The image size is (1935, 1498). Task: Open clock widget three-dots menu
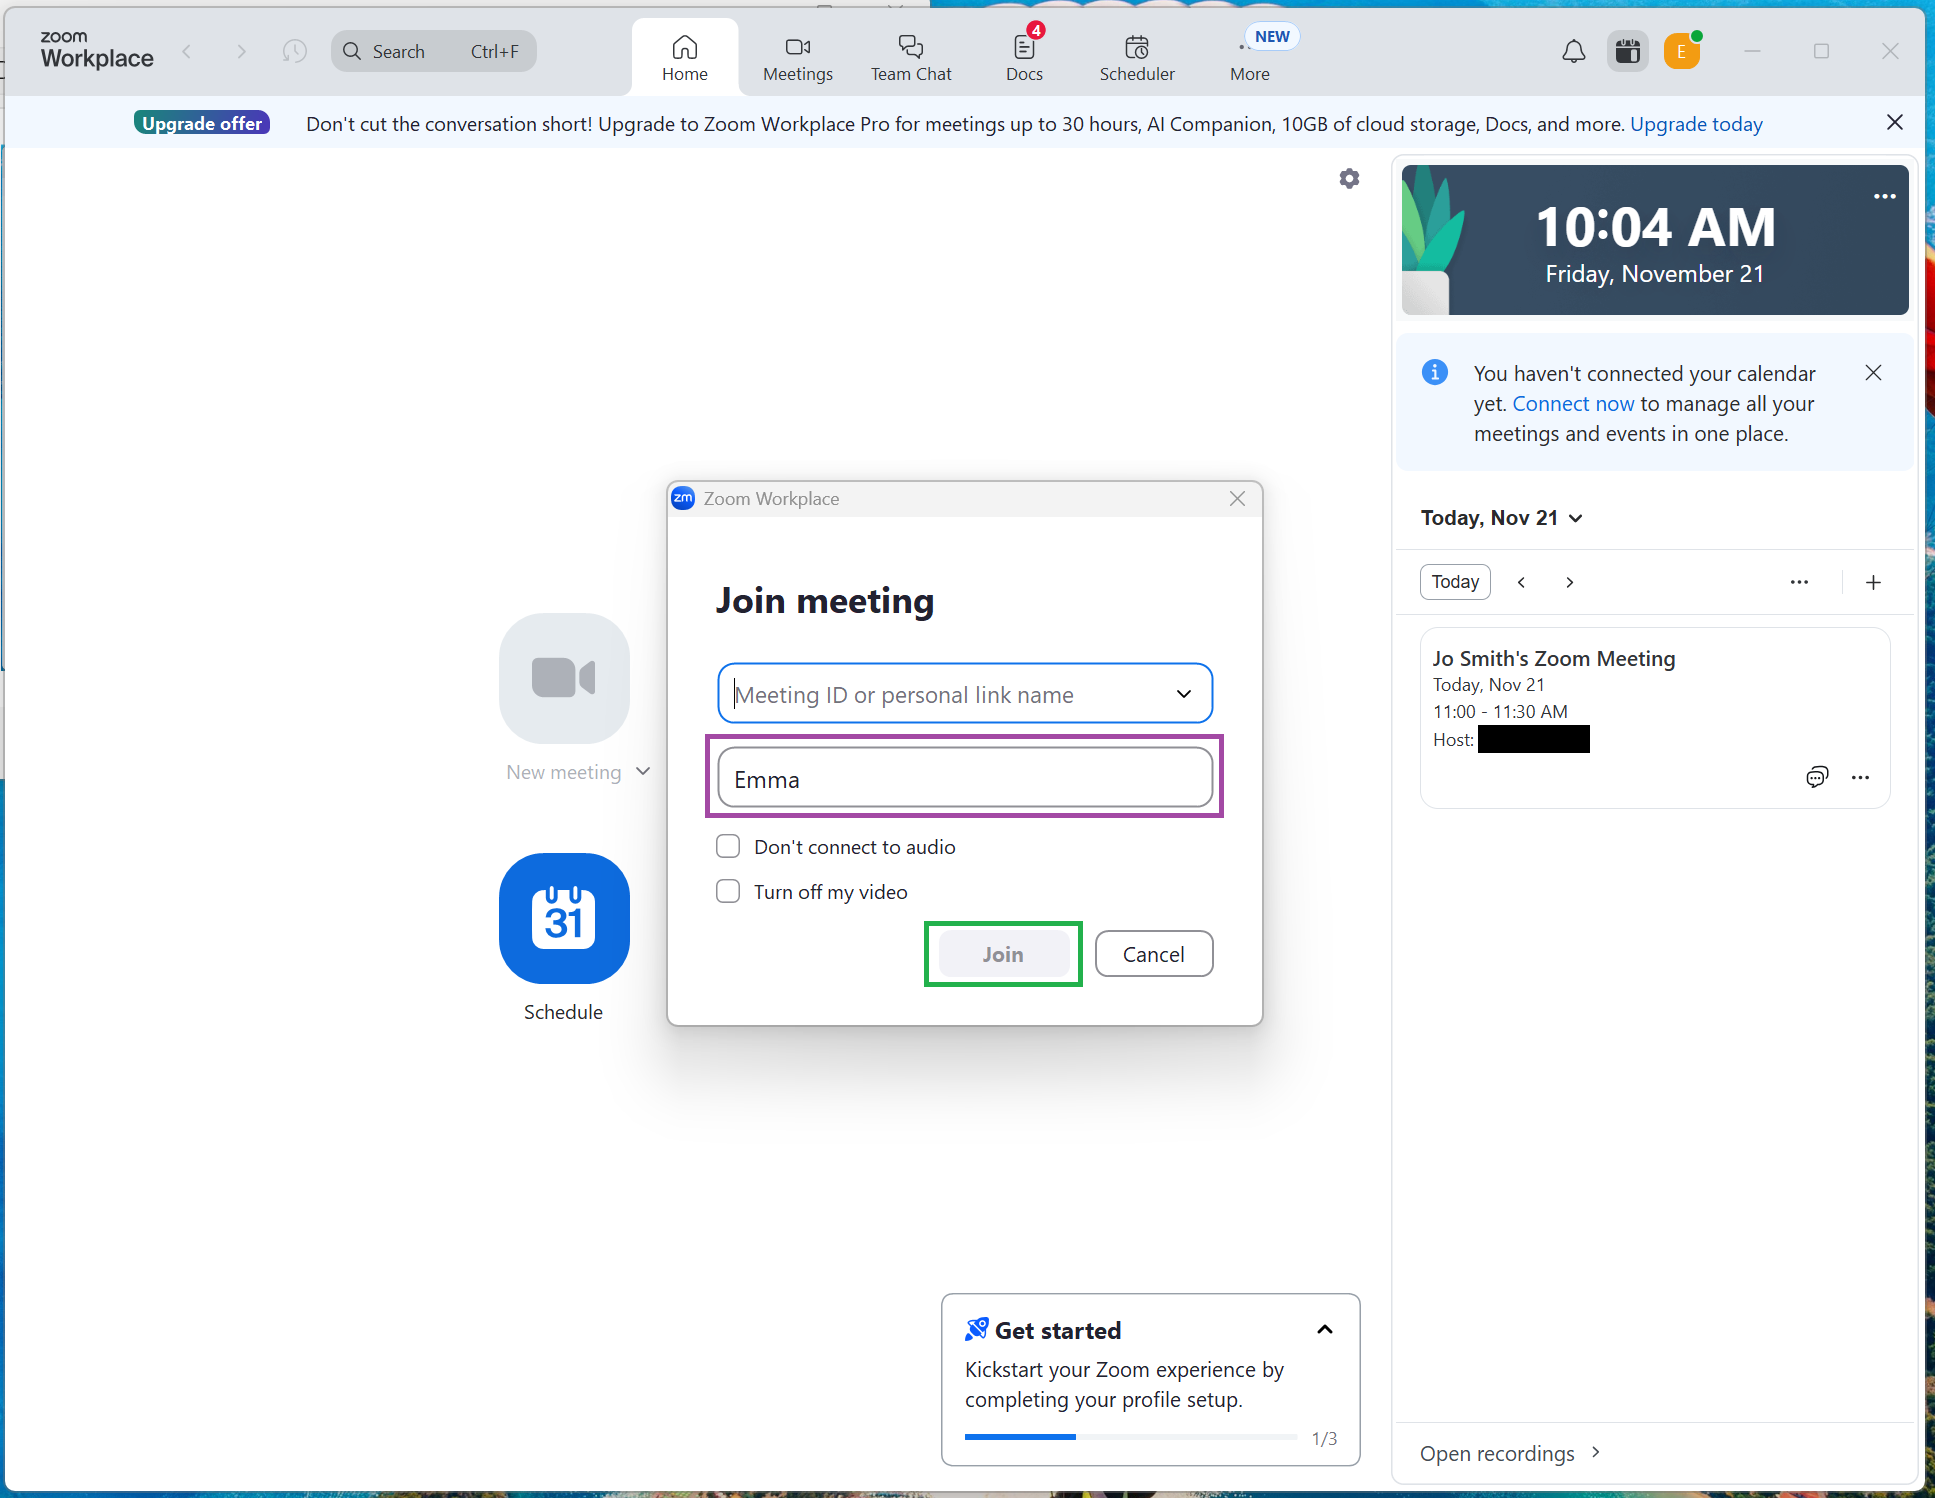pos(1884,196)
